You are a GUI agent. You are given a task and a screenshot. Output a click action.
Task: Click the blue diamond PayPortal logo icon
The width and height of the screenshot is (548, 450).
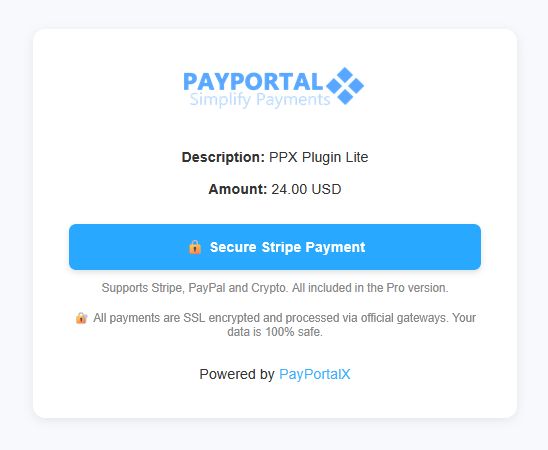(x=345, y=86)
